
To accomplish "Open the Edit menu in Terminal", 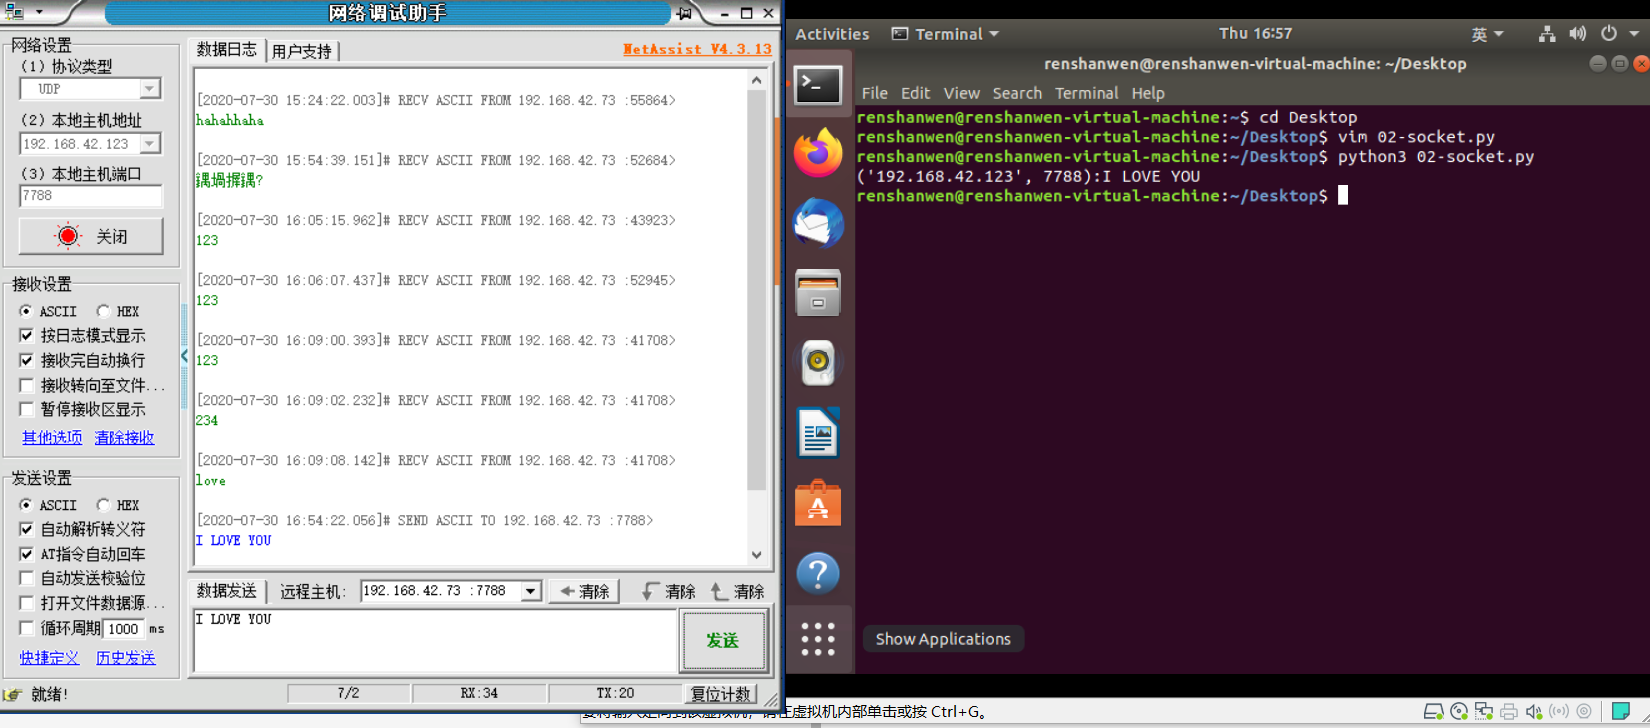I will click(915, 93).
